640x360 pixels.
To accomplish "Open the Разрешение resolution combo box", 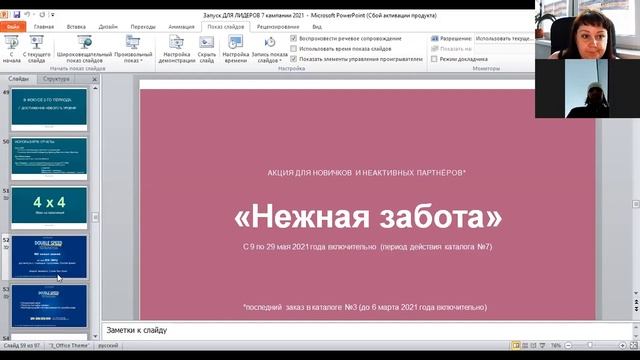I will (x=504, y=38).
